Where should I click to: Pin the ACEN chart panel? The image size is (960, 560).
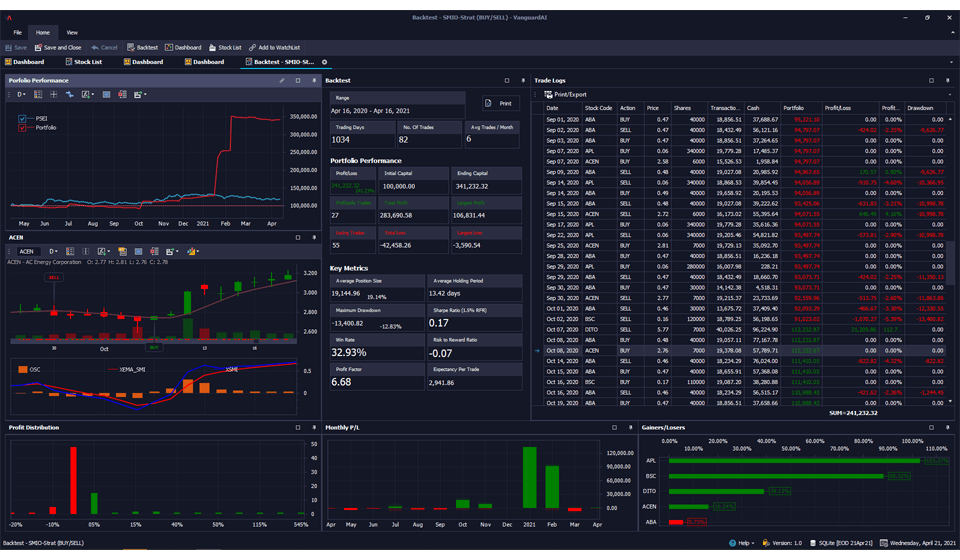pos(316,238)
